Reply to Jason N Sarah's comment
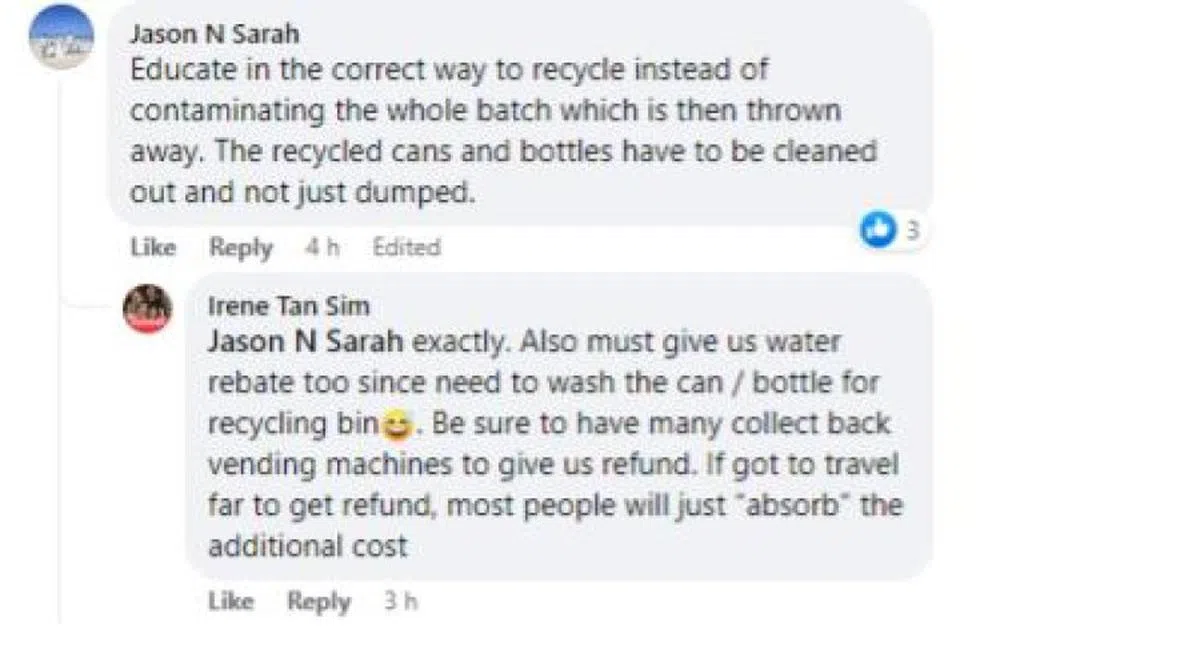This screenshot has width=1200, height=650. click(241, 247)
